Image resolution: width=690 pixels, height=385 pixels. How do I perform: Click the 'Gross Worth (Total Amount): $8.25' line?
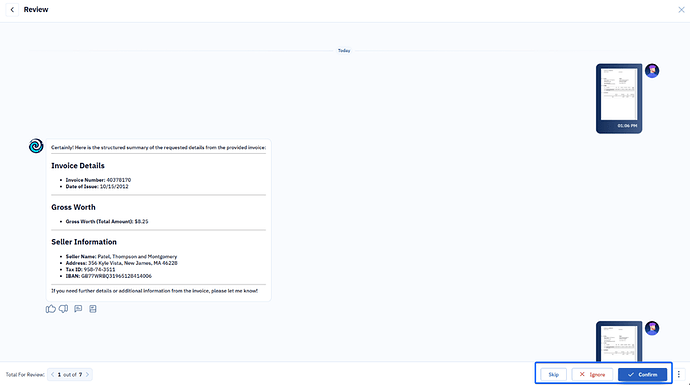click(107, 222)
